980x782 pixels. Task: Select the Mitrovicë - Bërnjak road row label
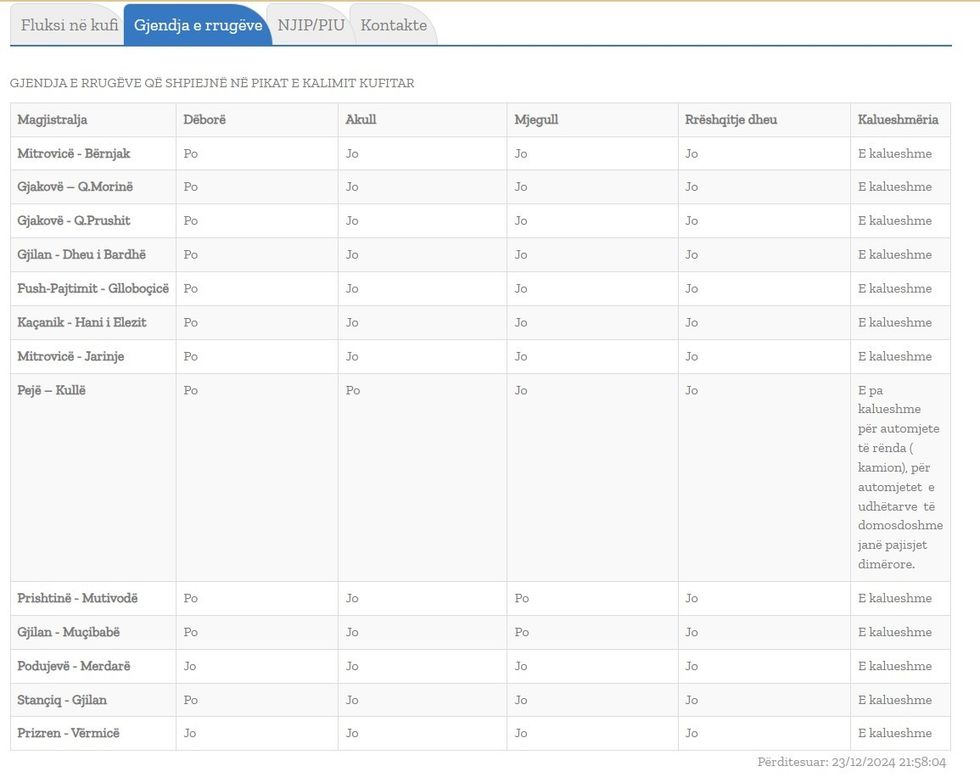pos(73,153)
